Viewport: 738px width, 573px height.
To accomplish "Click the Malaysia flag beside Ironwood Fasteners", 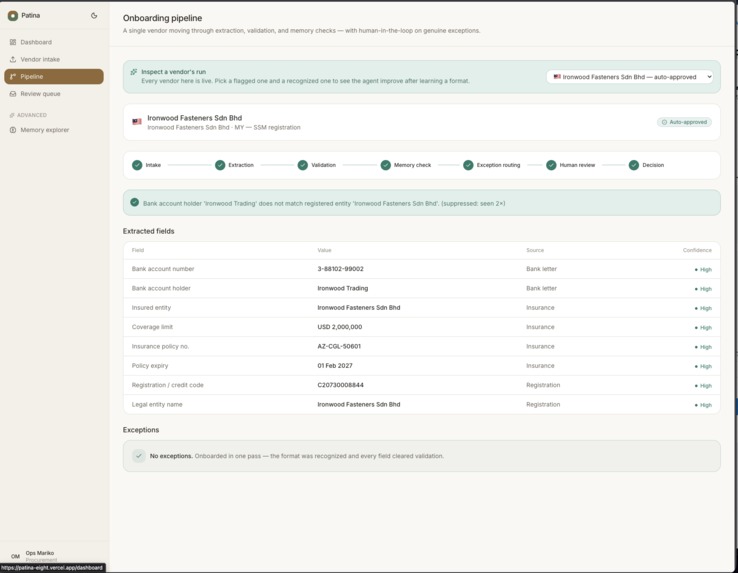I will pos(137,122).
